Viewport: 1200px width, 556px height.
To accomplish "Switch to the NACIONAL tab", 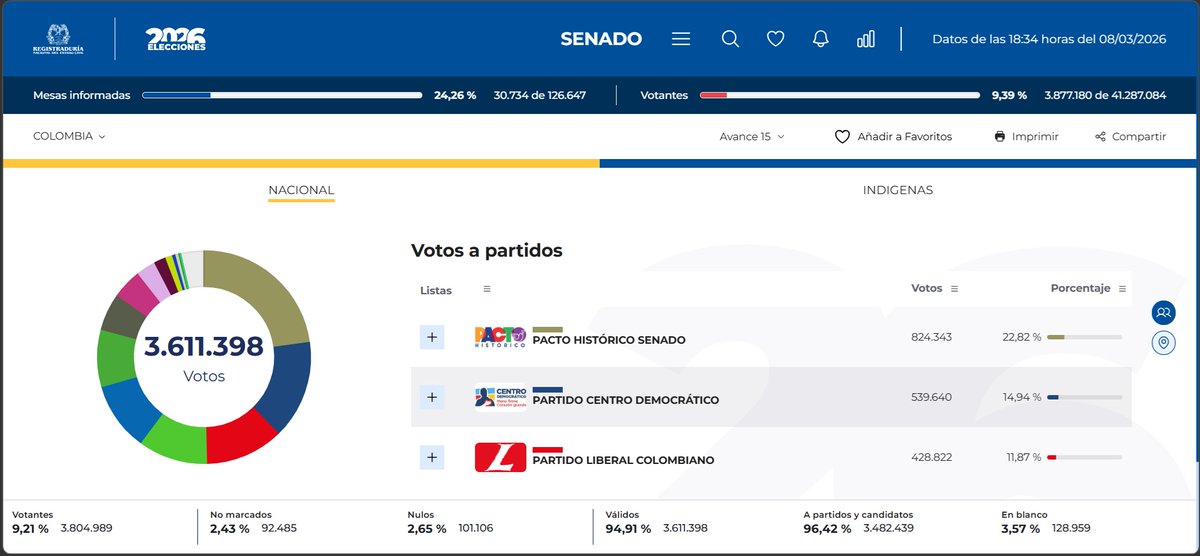I will (x=301, y=190).
